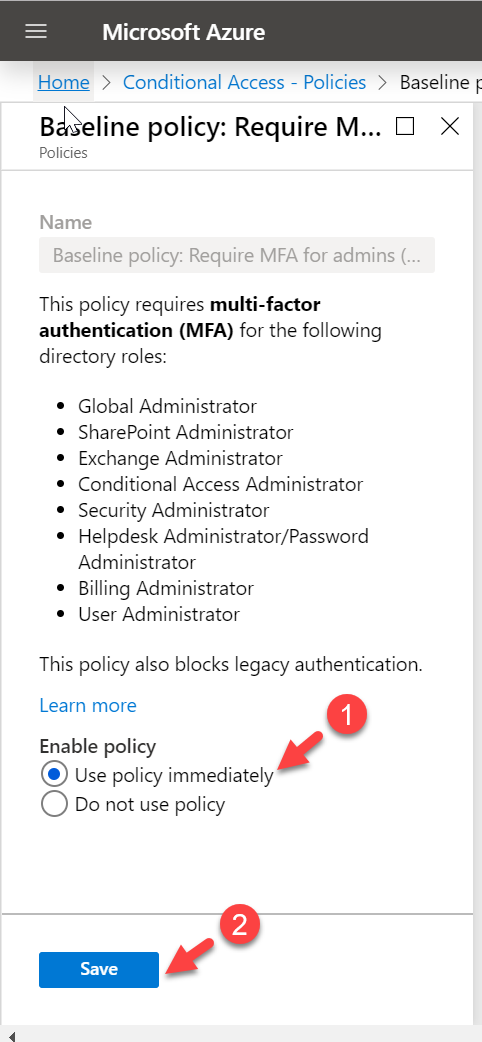Click the horizontal scrollbar left arrow
This screenshot has height=1042, width=482.
point(11,1035)
